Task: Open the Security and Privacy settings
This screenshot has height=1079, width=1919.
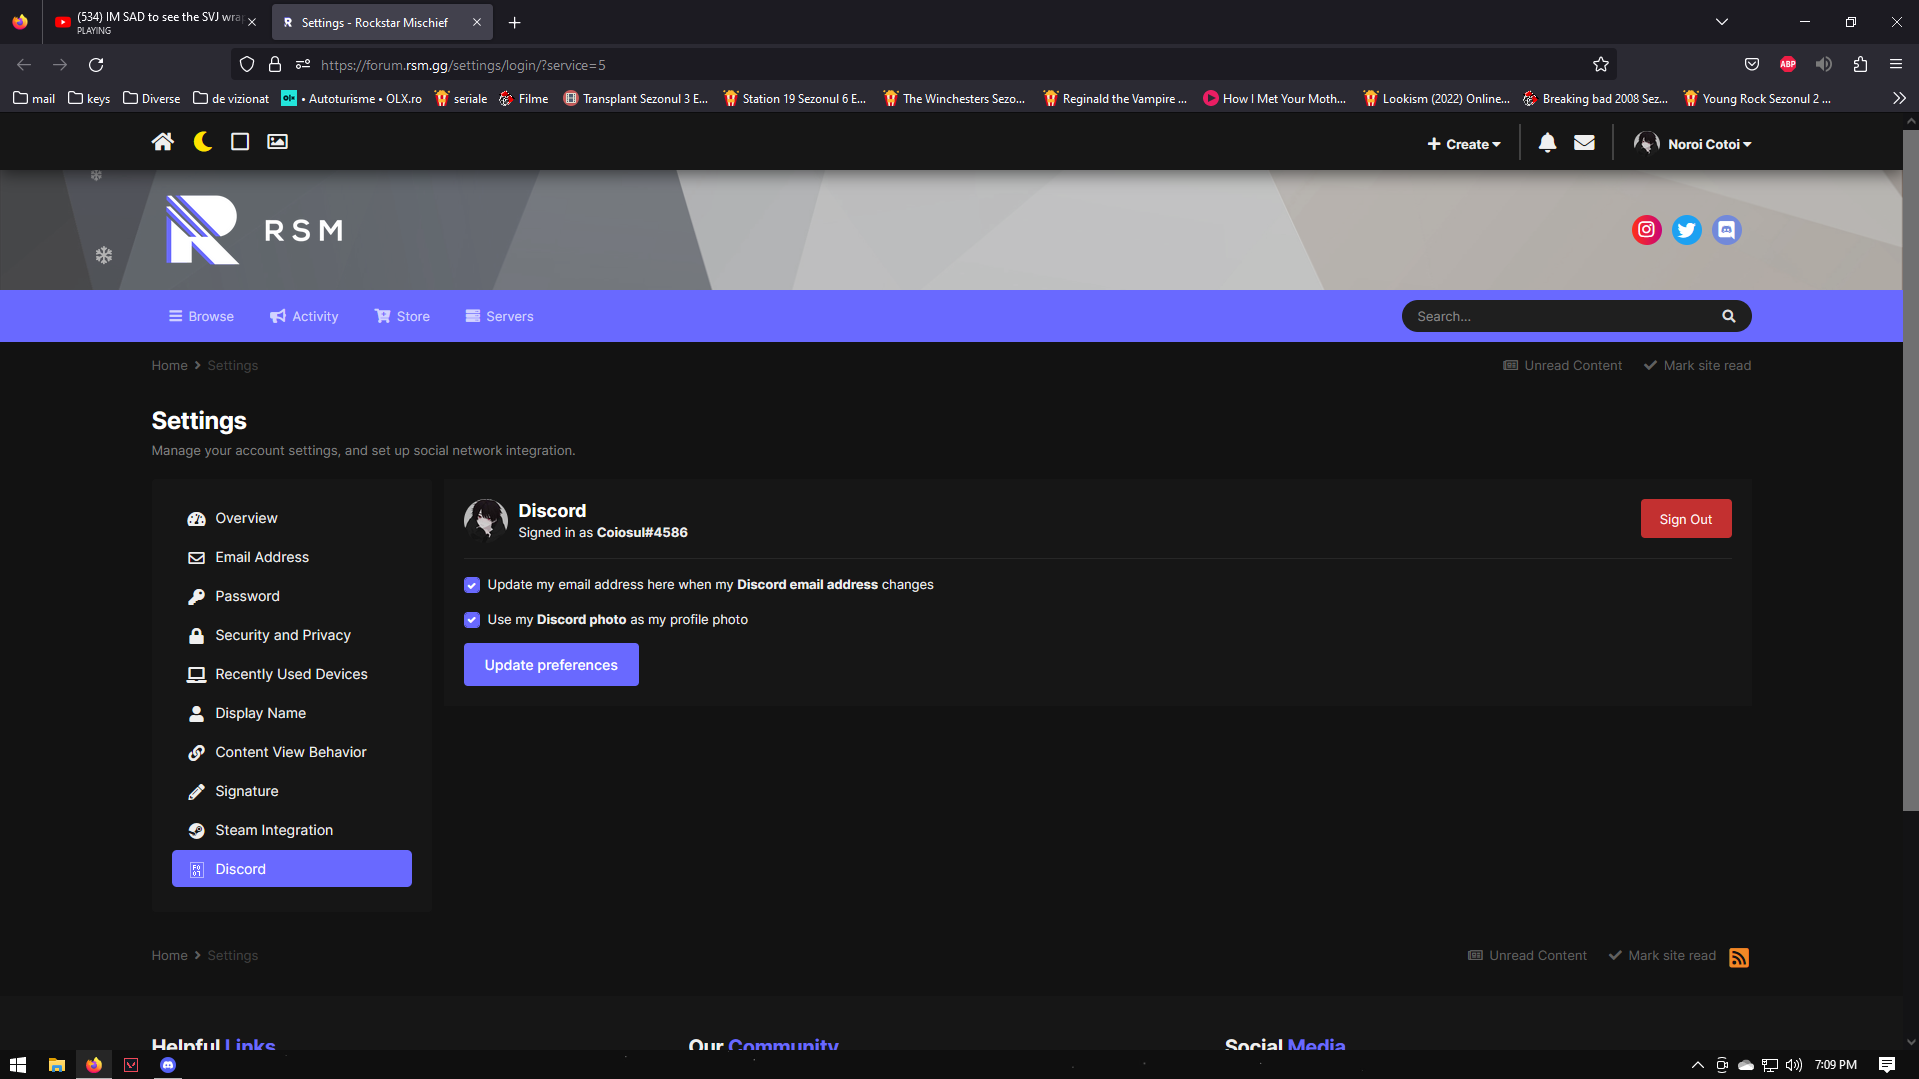Action: pyautogui.click(x=283, y=634)
